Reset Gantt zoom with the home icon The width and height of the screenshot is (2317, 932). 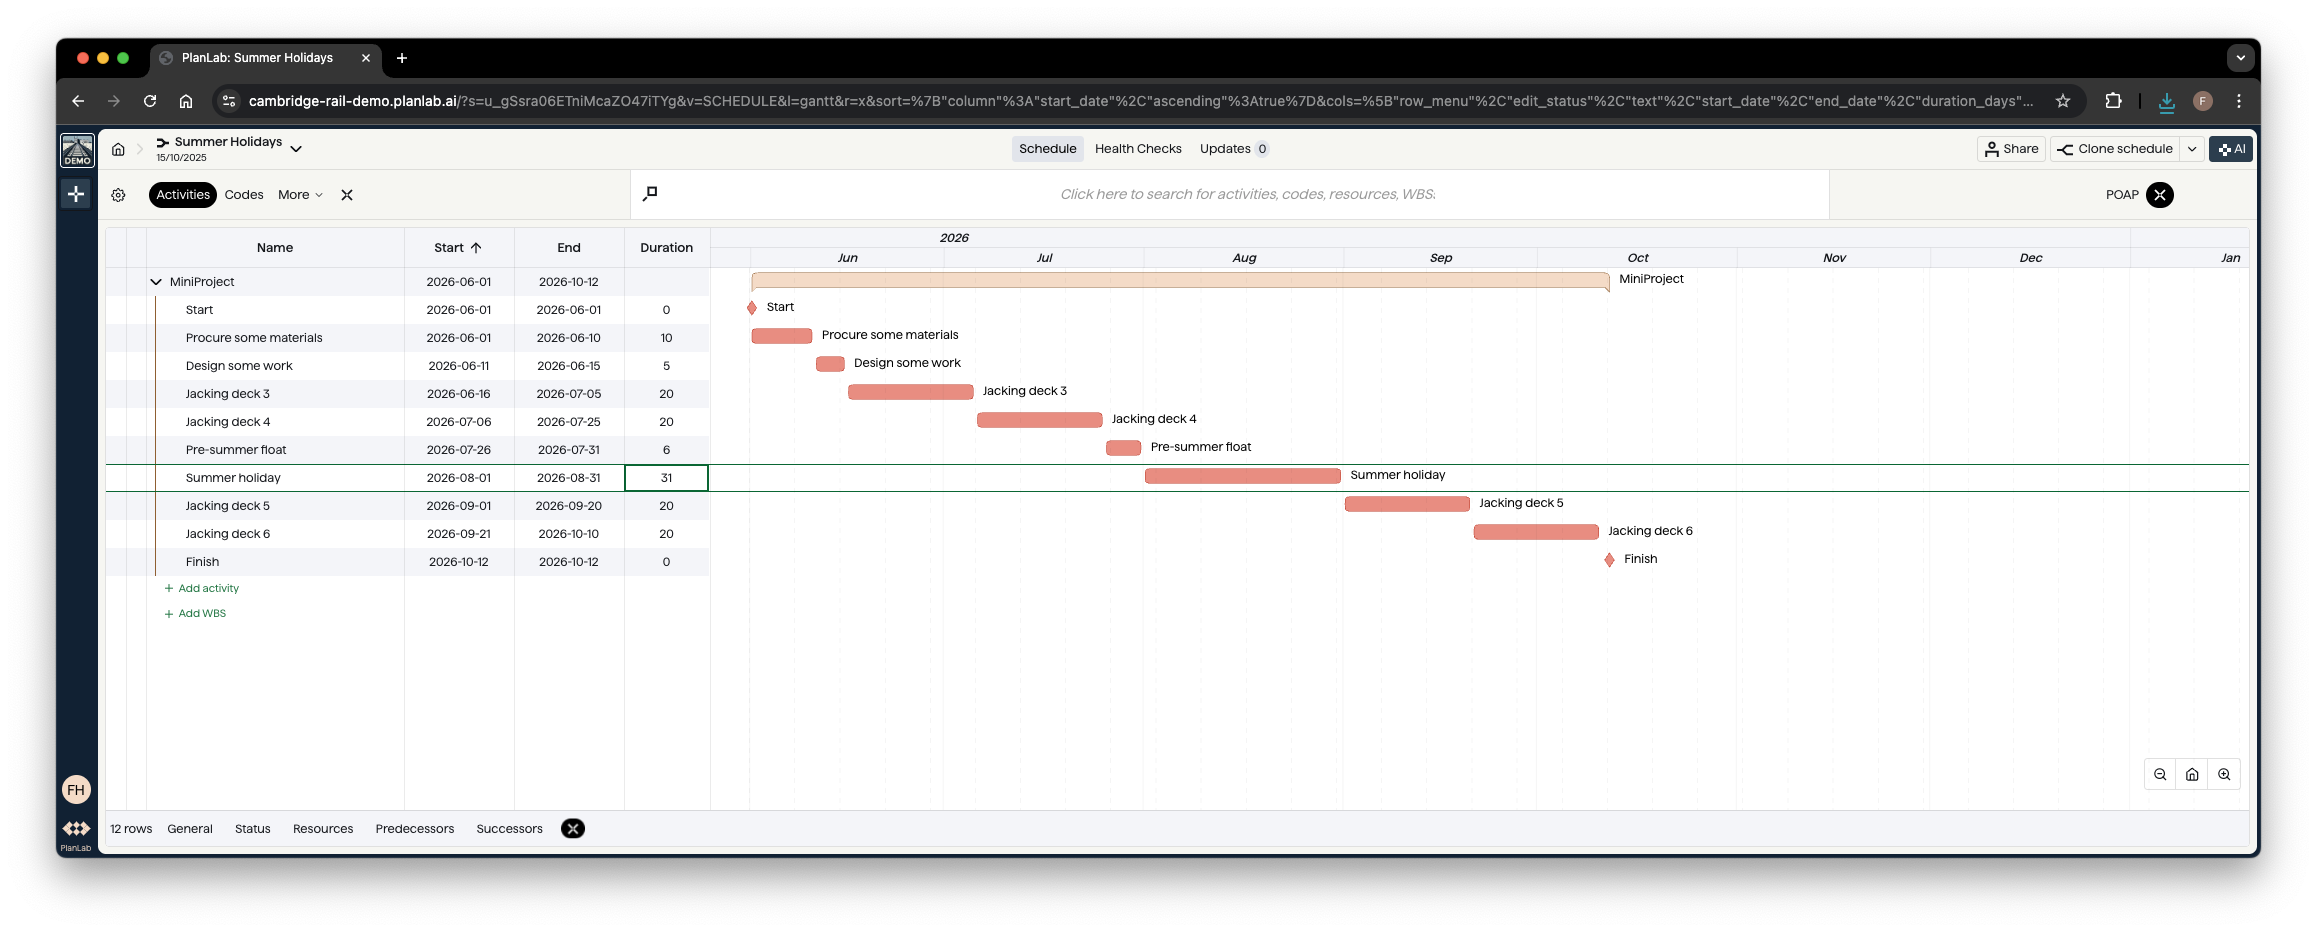(x=2191, y=774)
